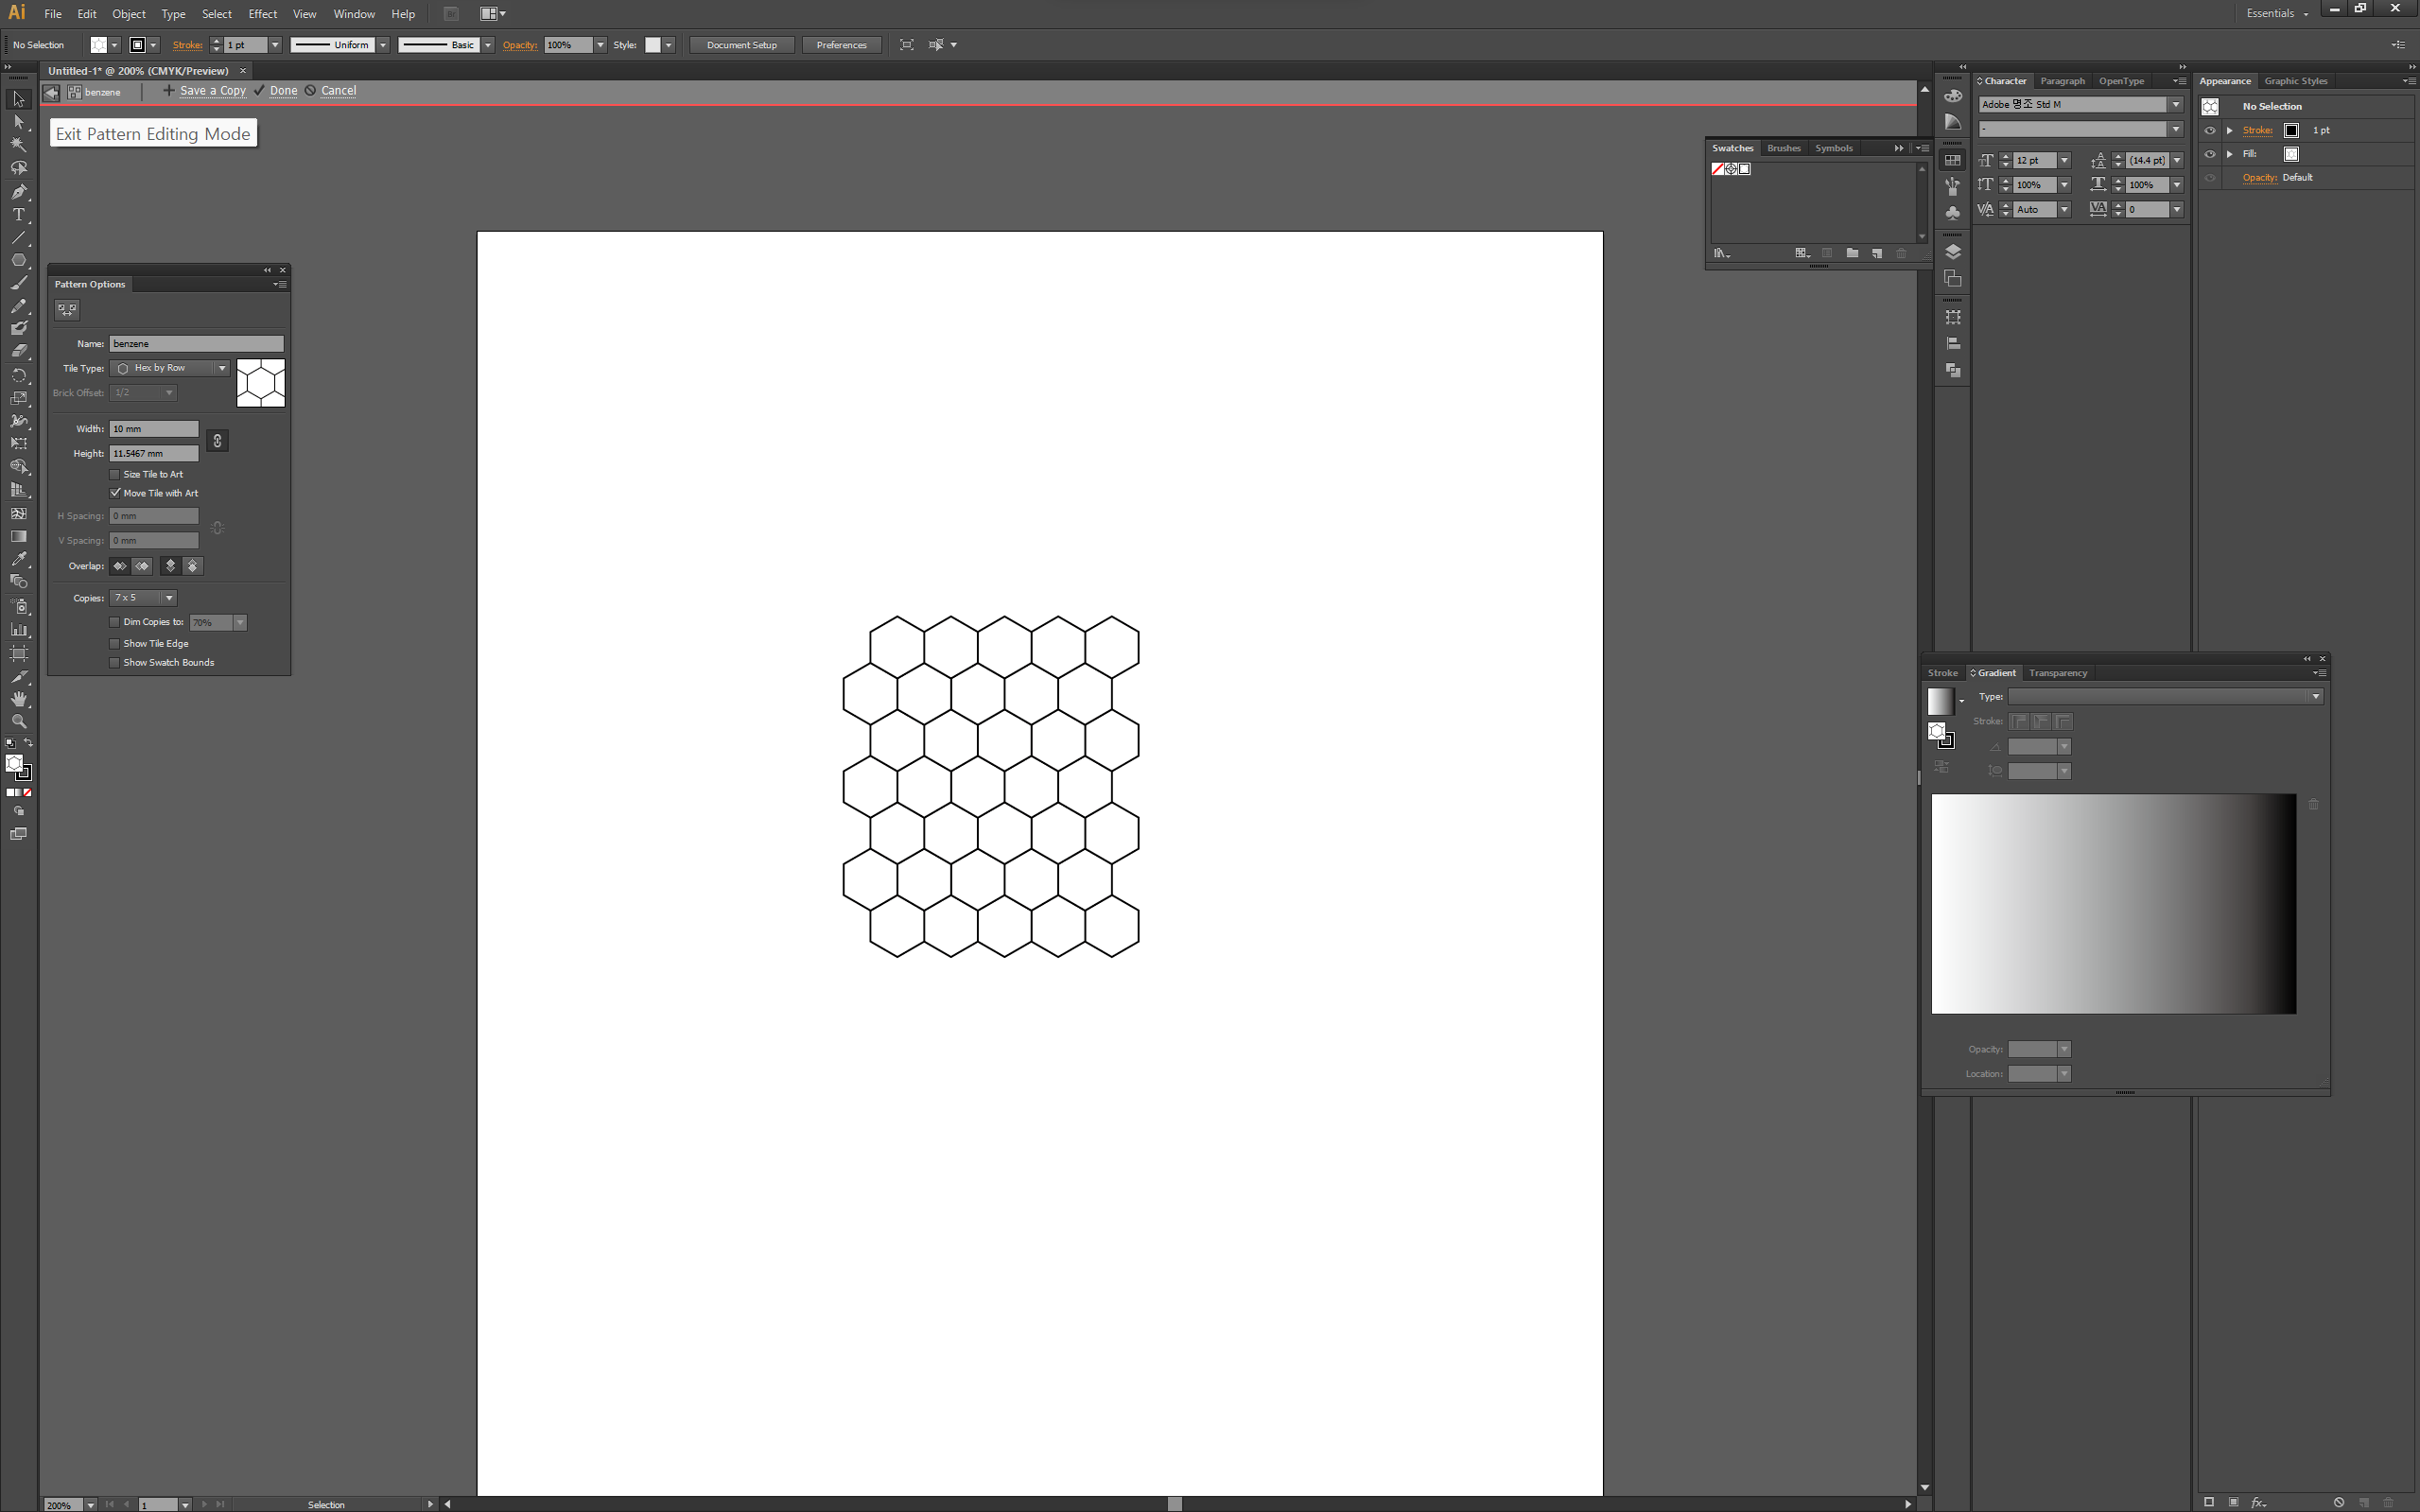Enable Show Tile Edge checkbox
The image size is (2420, 1512).
point(115,644)
